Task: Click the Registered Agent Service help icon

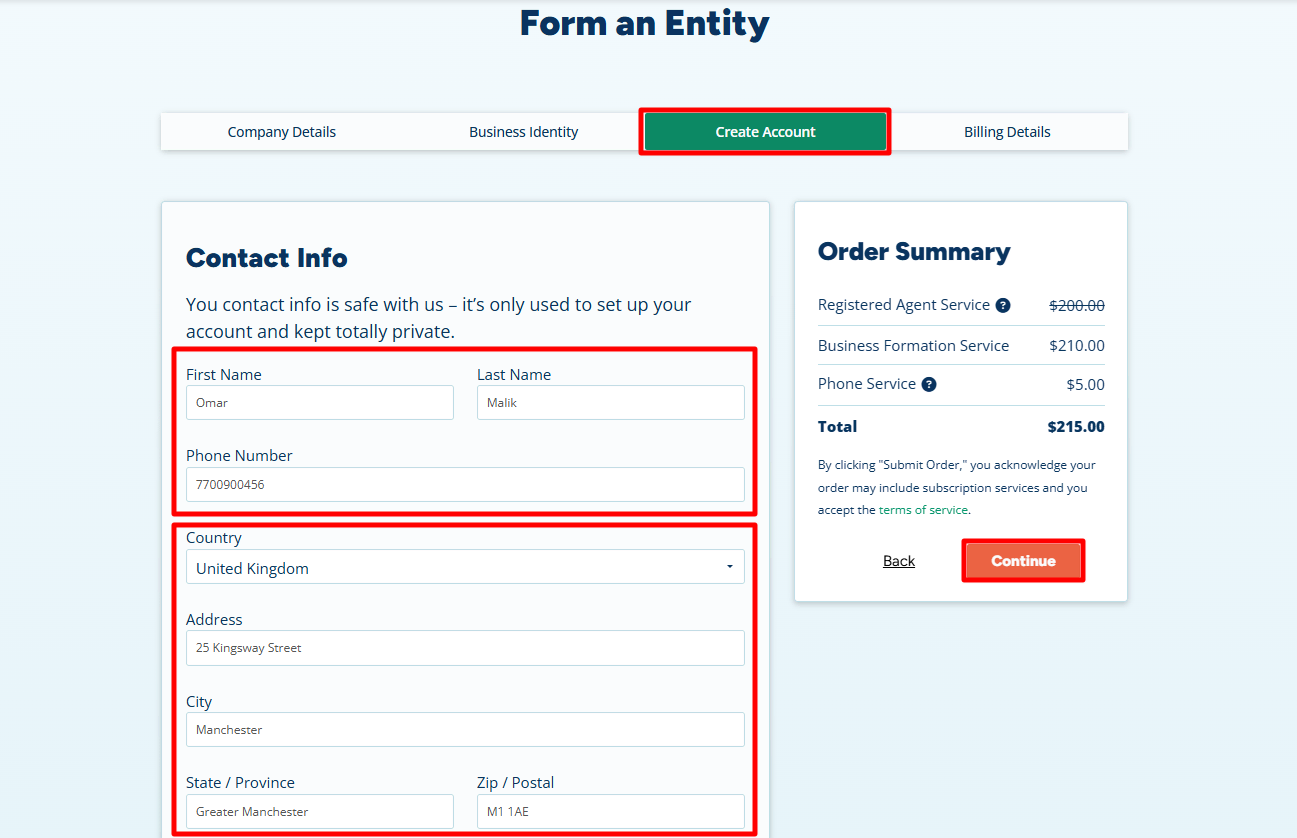Action: [x=1002, y=305]
